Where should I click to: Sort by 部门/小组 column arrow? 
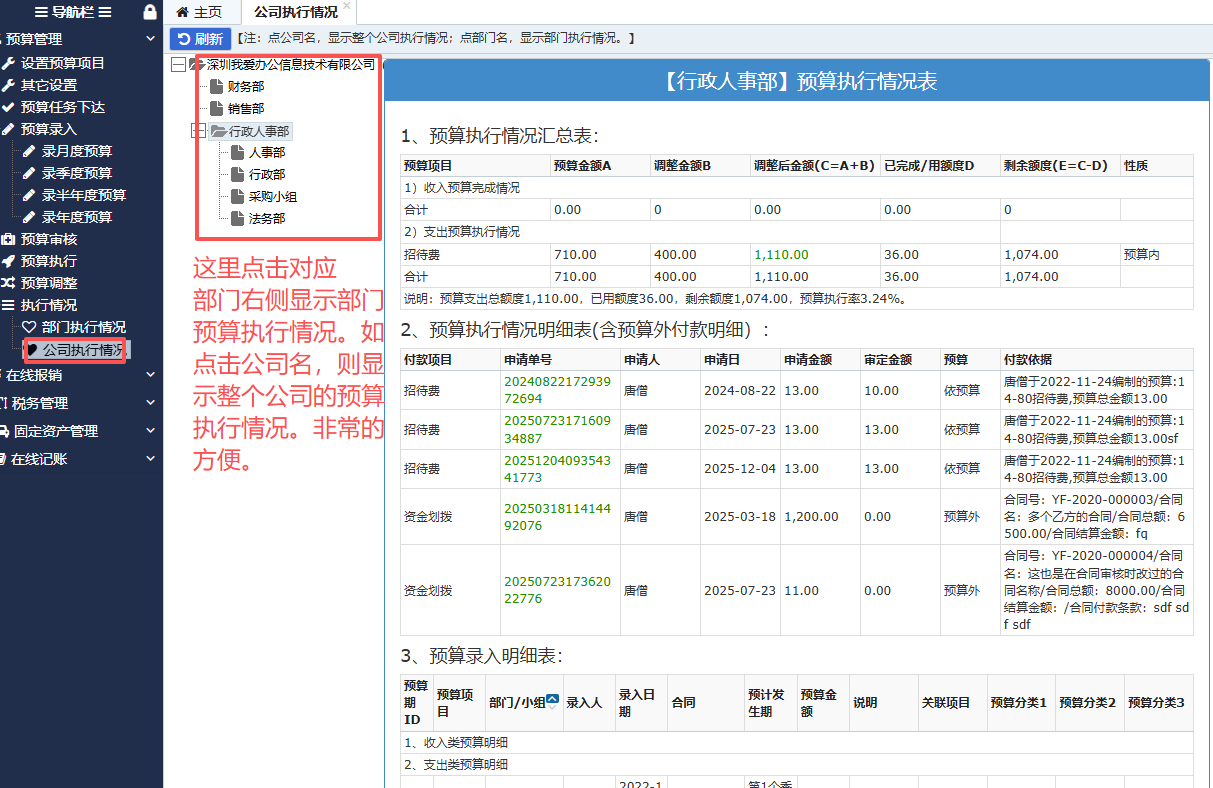(551, 702)
